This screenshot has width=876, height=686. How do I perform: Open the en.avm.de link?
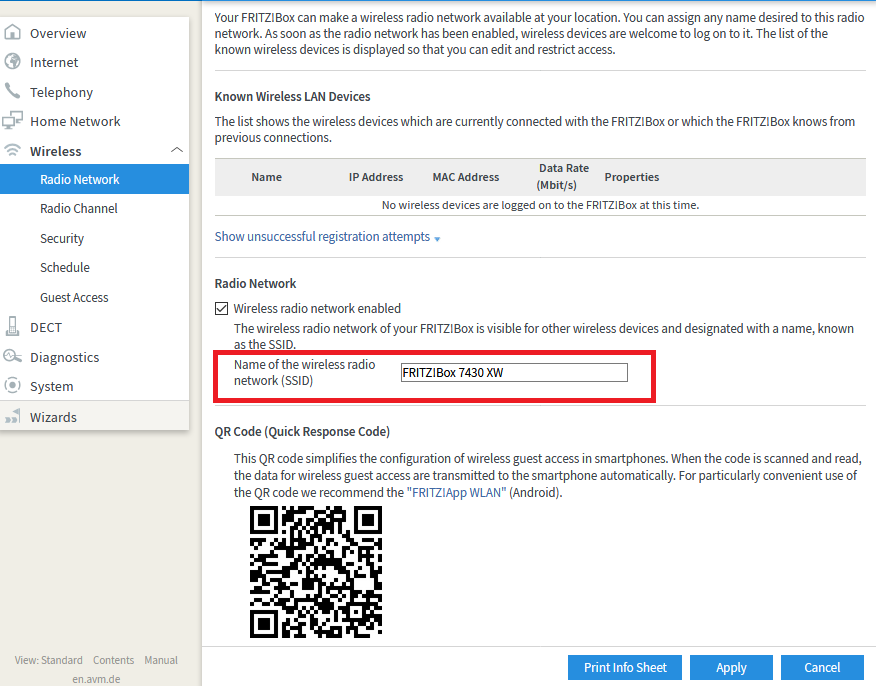(96, 679)
